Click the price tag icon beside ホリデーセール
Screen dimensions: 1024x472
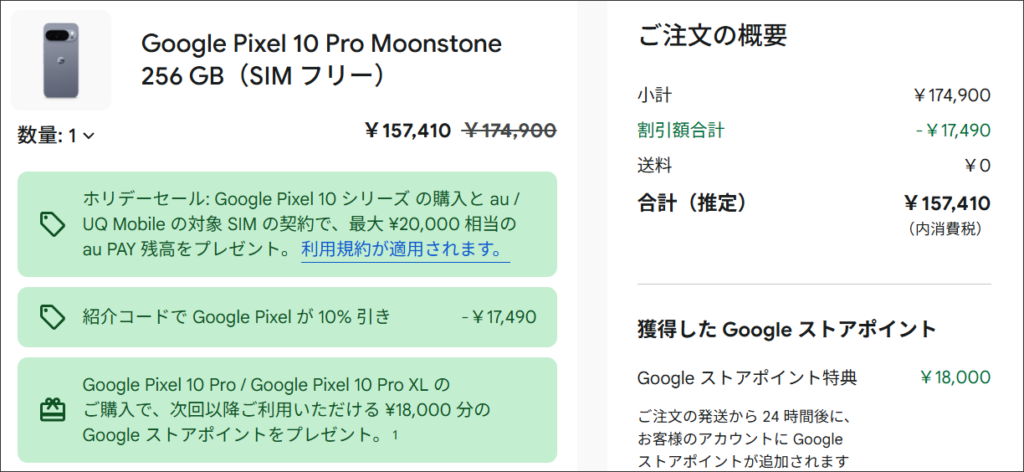point(53,225)
